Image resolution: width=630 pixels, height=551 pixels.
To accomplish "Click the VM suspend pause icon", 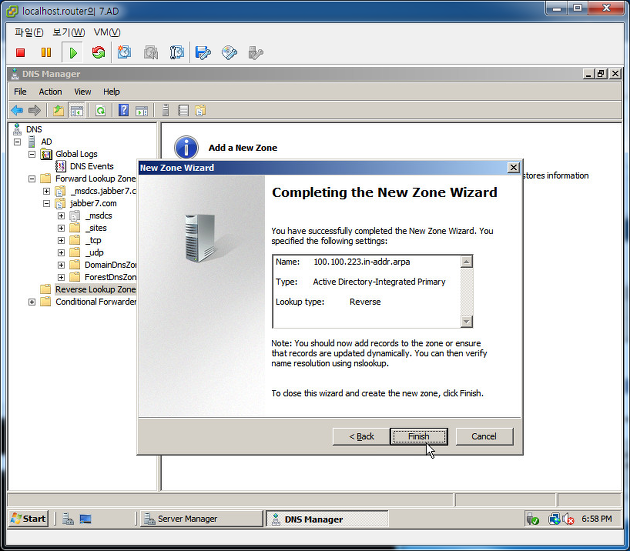I will click(46, 53).
